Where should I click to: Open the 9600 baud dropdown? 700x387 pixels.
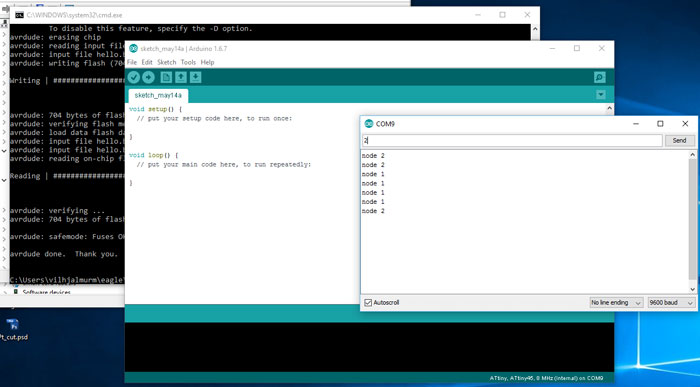click(x=671, y=303)
